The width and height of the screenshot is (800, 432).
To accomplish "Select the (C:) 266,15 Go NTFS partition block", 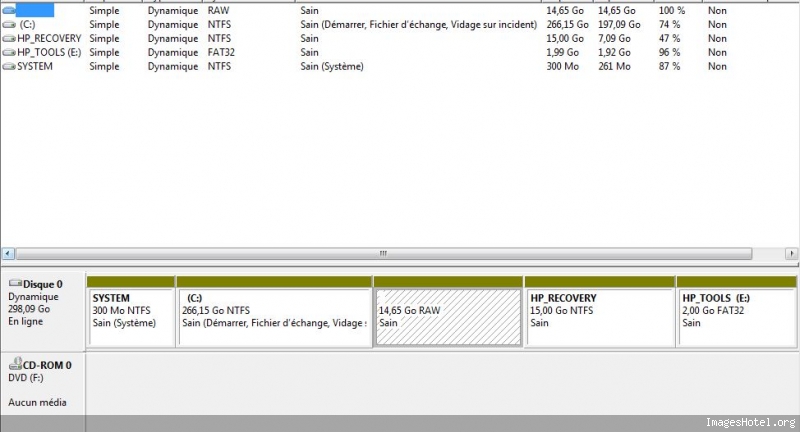I will (274, 312).
